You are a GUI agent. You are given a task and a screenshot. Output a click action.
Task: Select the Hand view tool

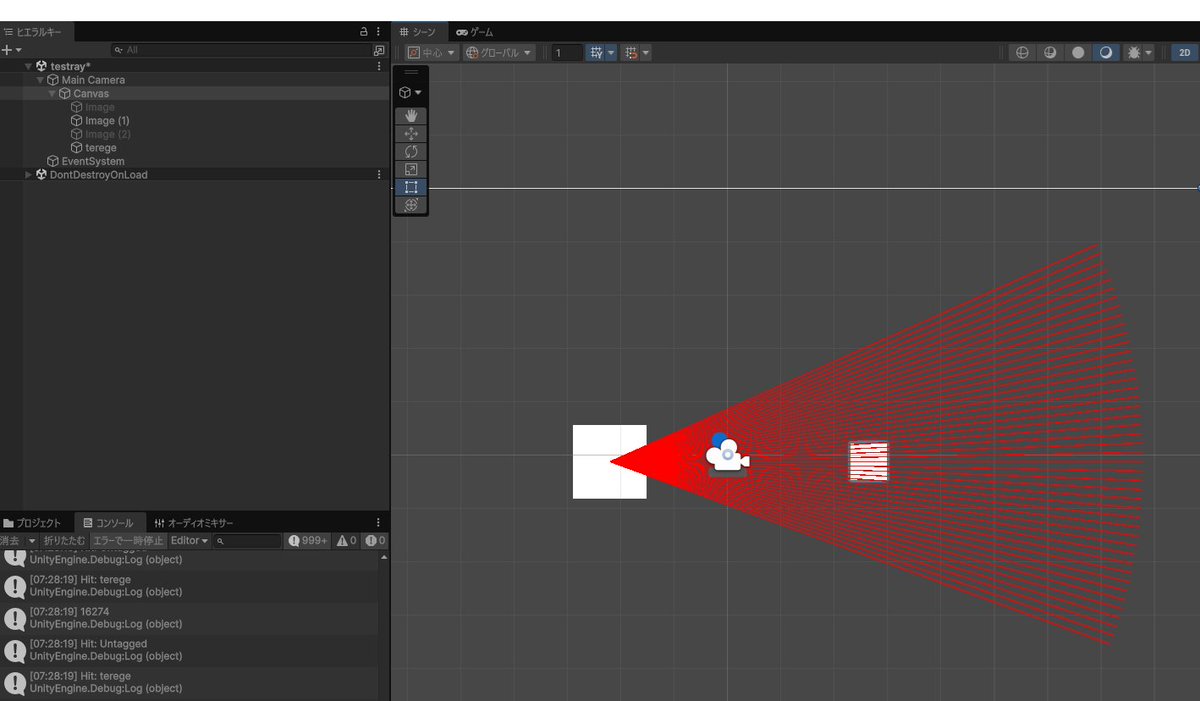click(410, 116)
